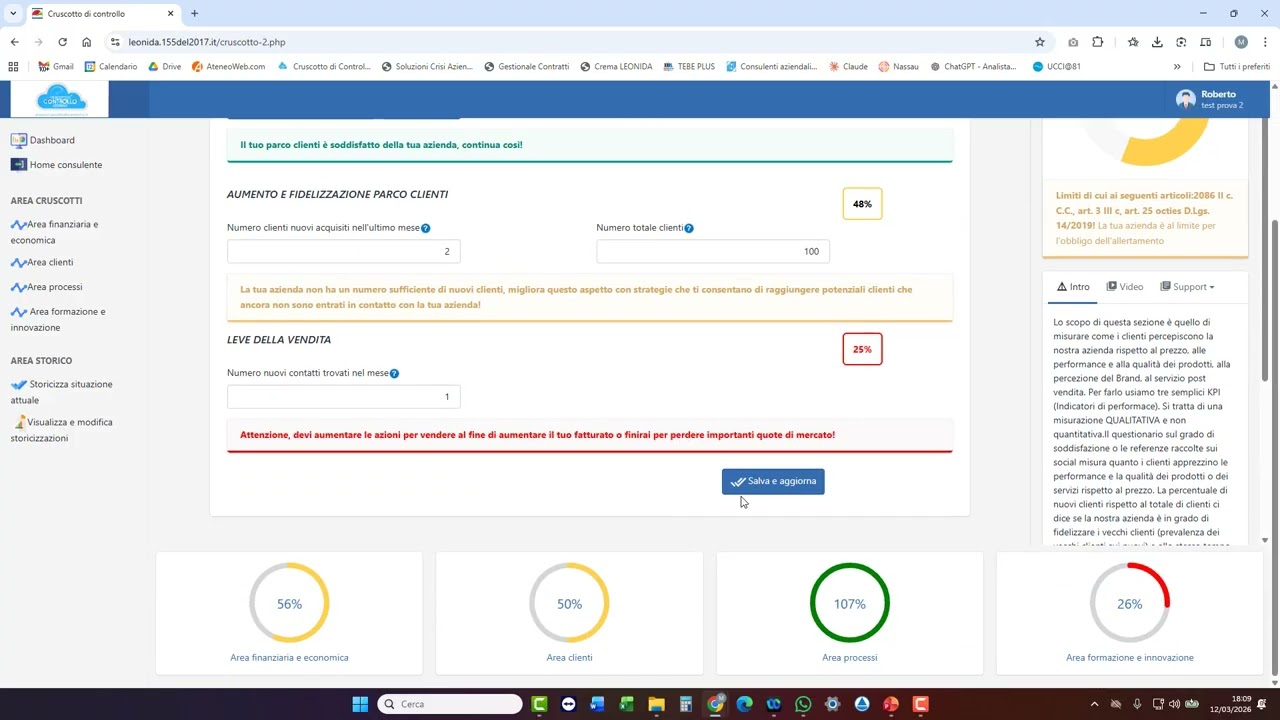Screen dimensions: 1280x720
Task: Click the Numero totale clienti input field
Action: click(x=712, y=252)
